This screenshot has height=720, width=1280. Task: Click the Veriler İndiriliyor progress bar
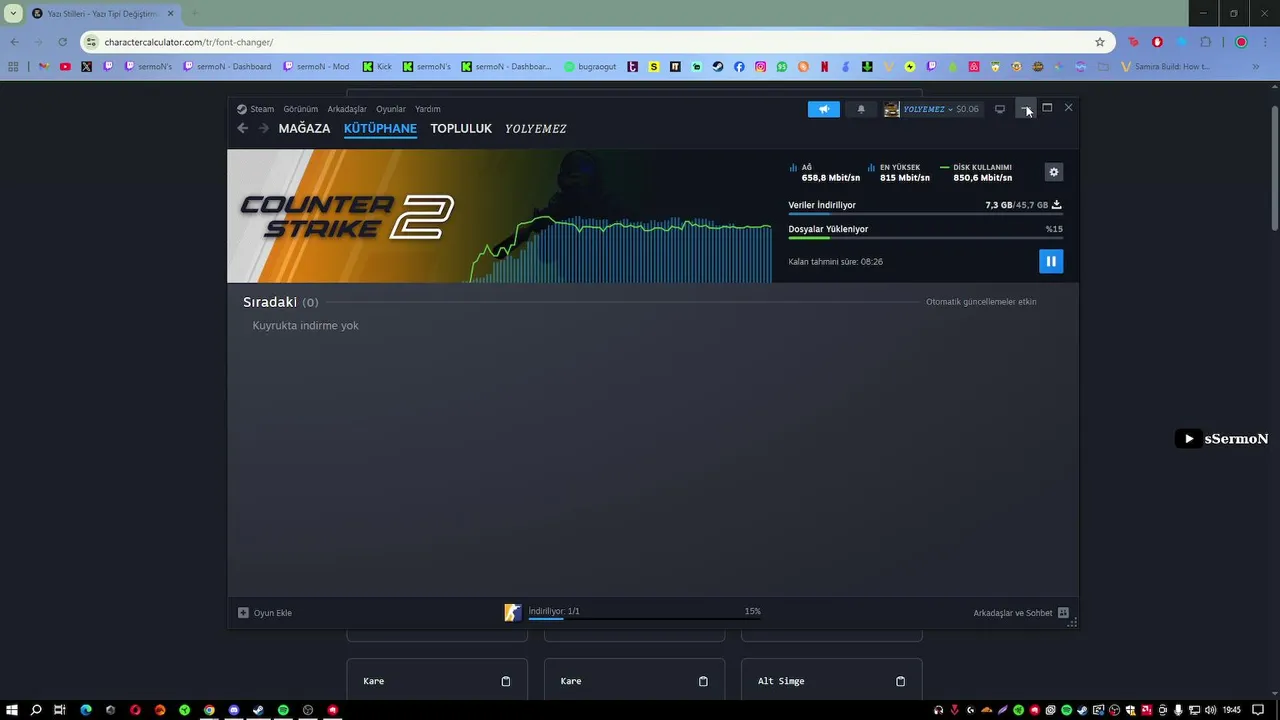(x=925, y=214)
